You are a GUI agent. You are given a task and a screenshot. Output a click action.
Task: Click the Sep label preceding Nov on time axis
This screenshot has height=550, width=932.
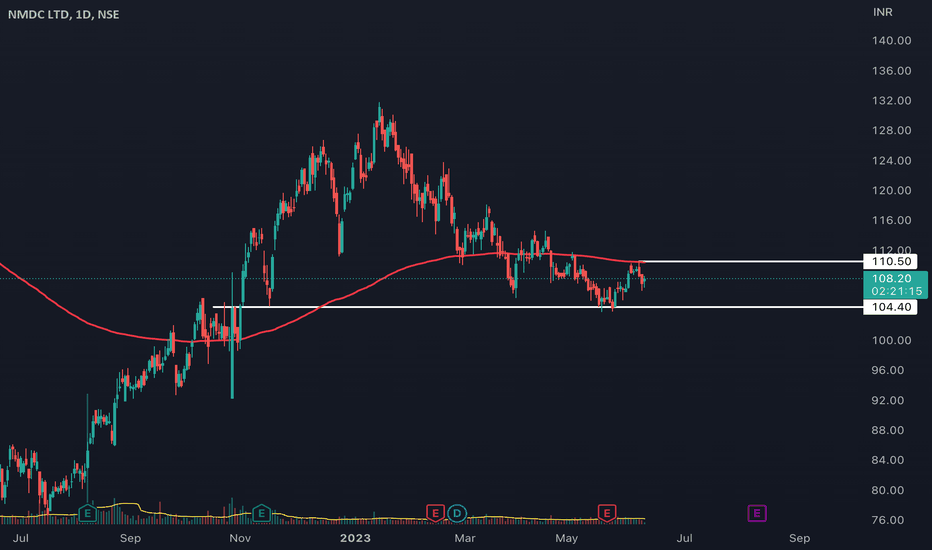coord(130,538)
